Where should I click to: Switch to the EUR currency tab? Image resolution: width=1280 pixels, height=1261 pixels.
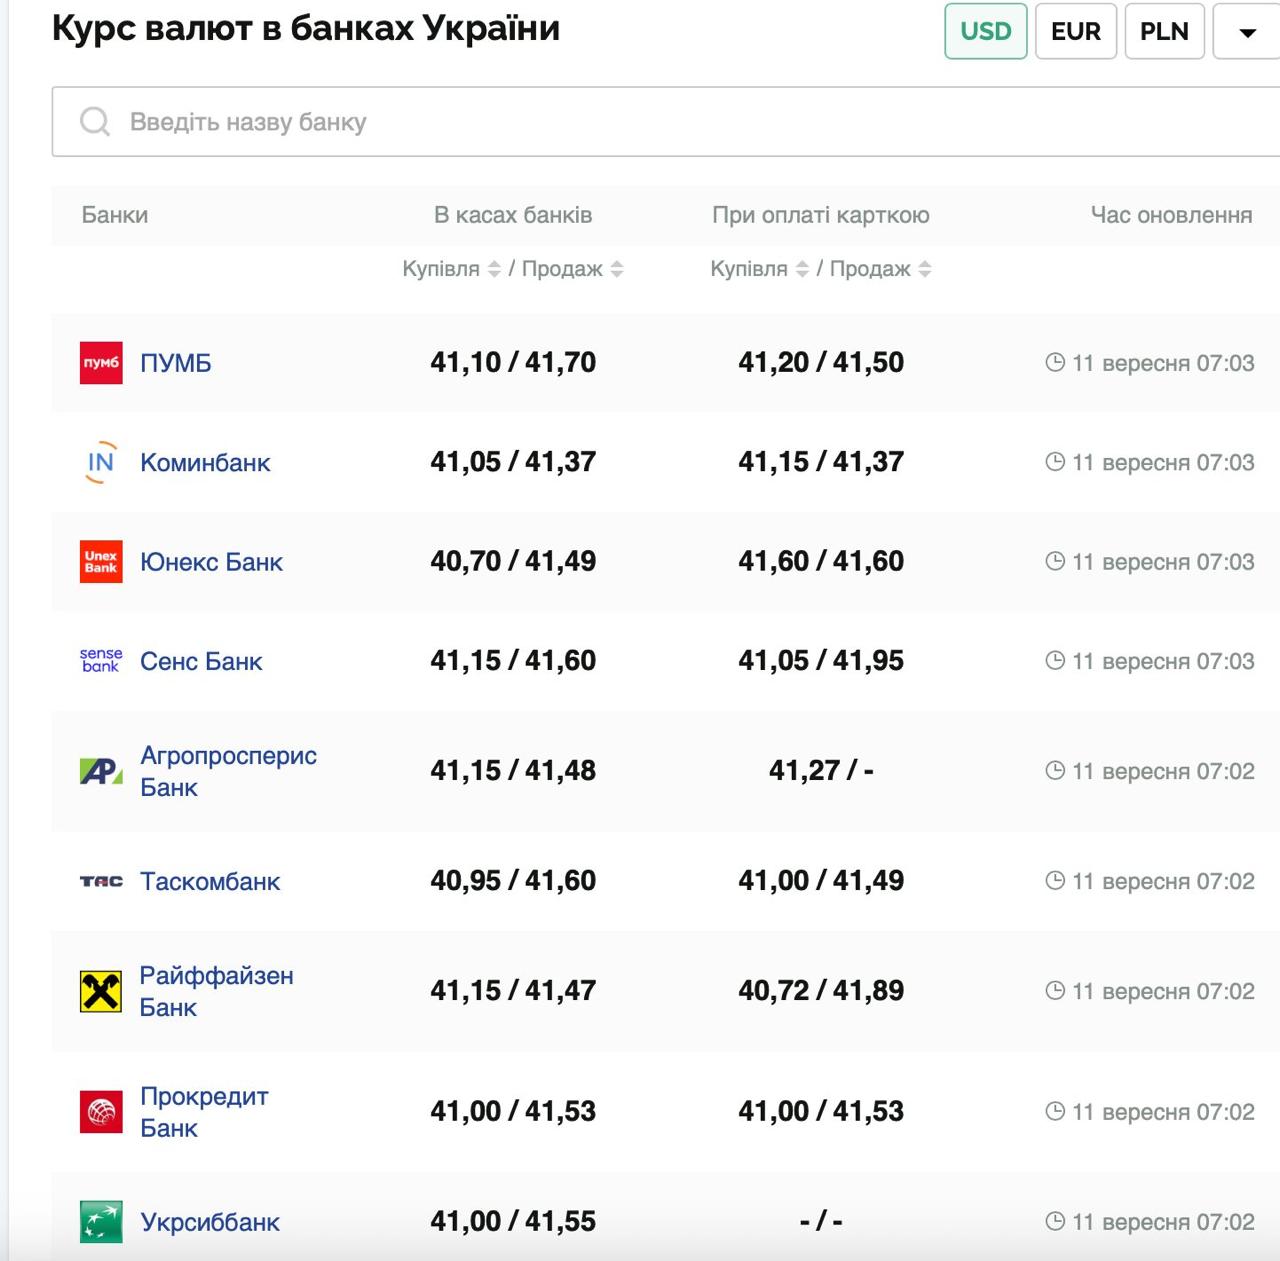coord(1075,31)
